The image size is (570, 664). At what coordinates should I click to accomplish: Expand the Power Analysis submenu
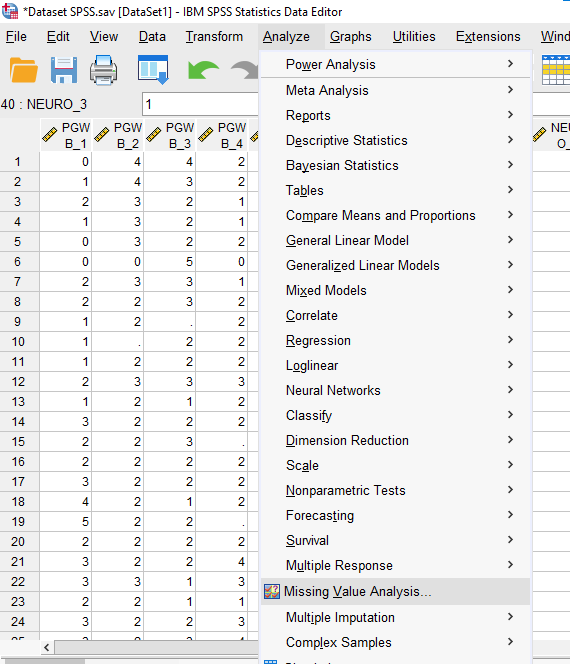click(x=396, y=64)
